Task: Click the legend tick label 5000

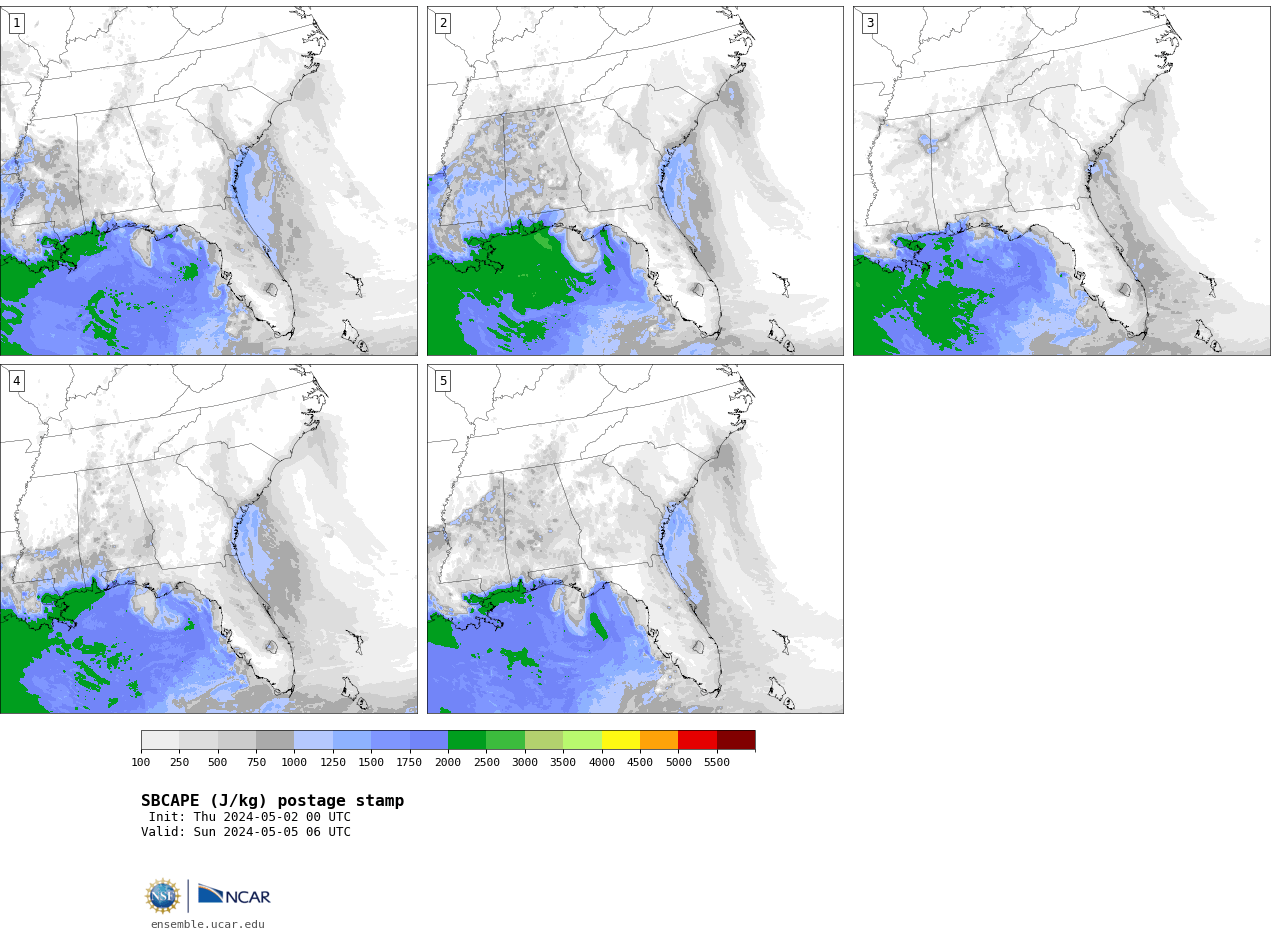Action: click(678, 763)
